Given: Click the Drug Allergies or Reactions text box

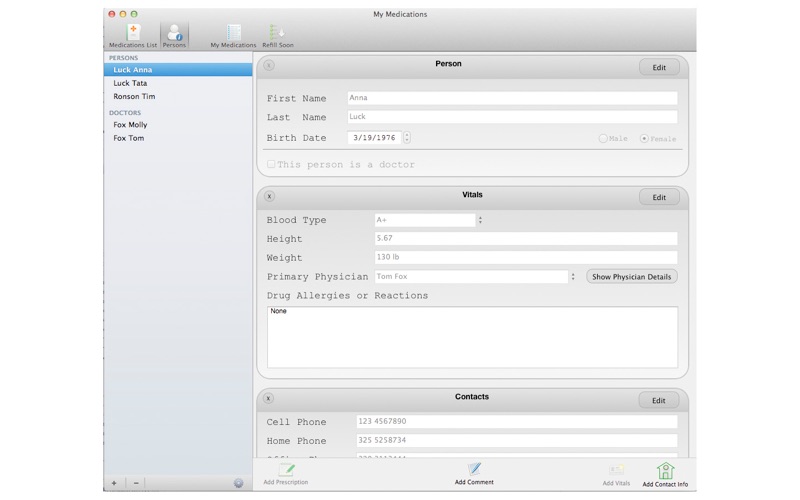Looking at the screenshot, I should pyautogui.click(x=472, y=337).
